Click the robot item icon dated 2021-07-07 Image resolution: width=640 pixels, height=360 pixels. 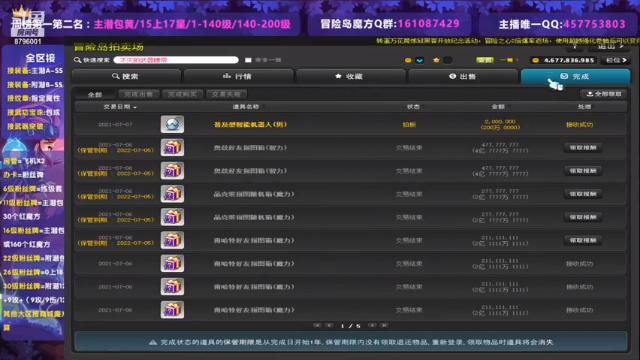pyautogui.click(x=172, y=124)
